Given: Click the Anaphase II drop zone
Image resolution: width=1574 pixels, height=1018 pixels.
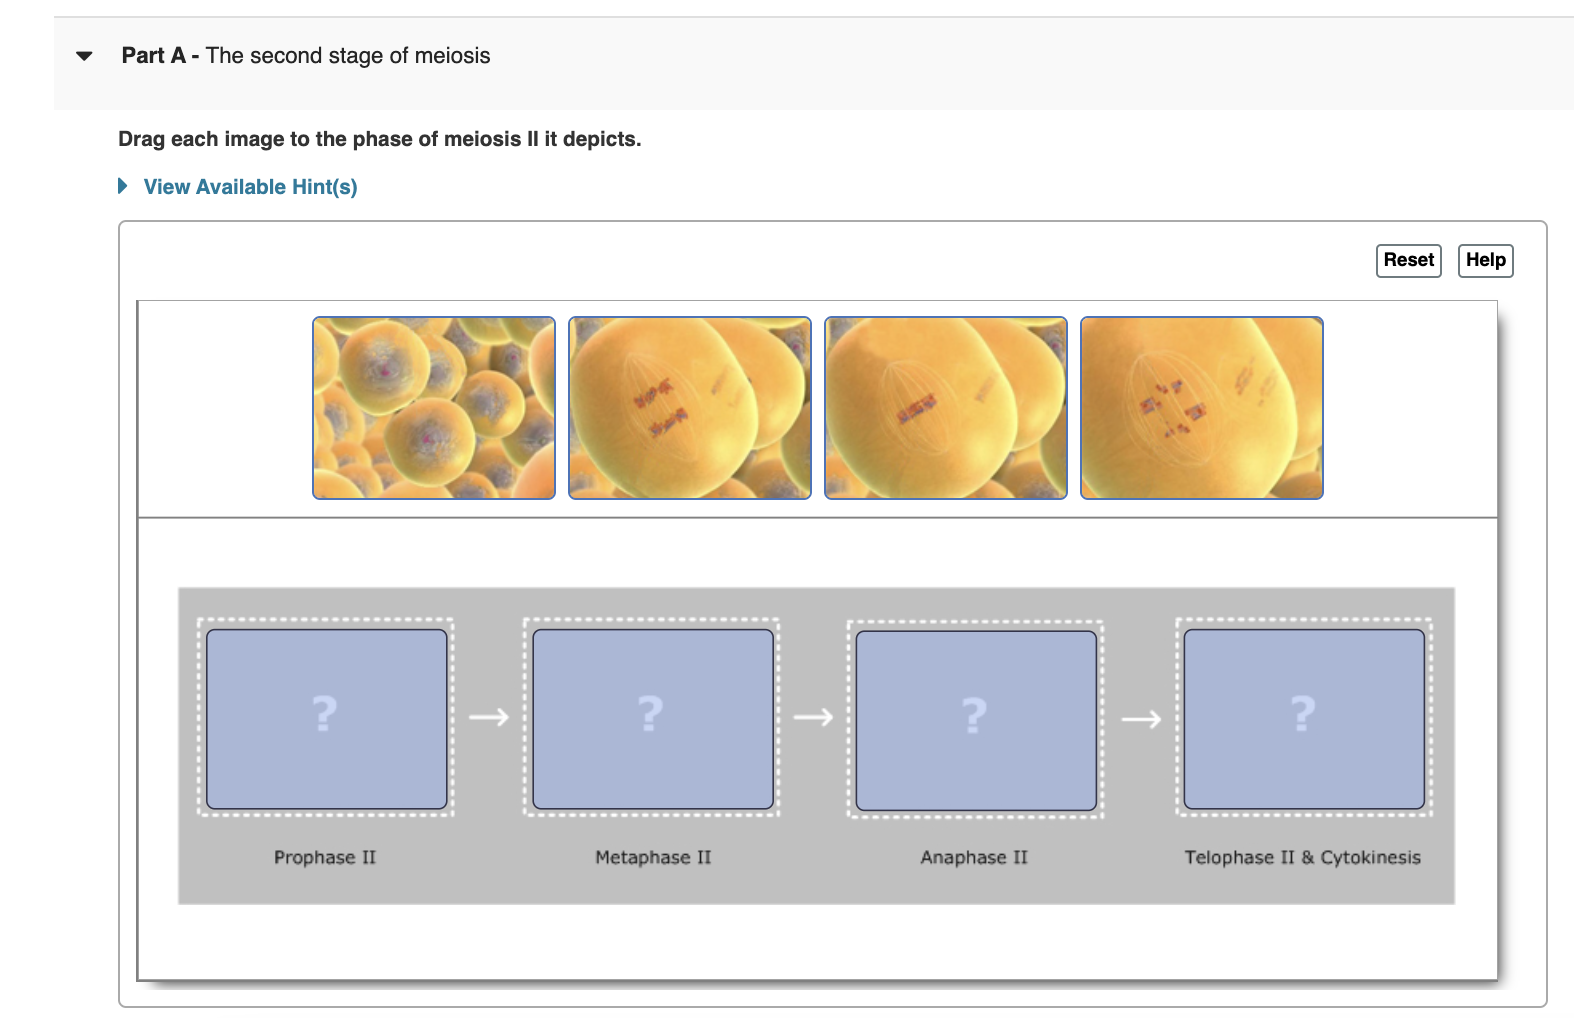Looking at the screenshot, I should (975, 718).
